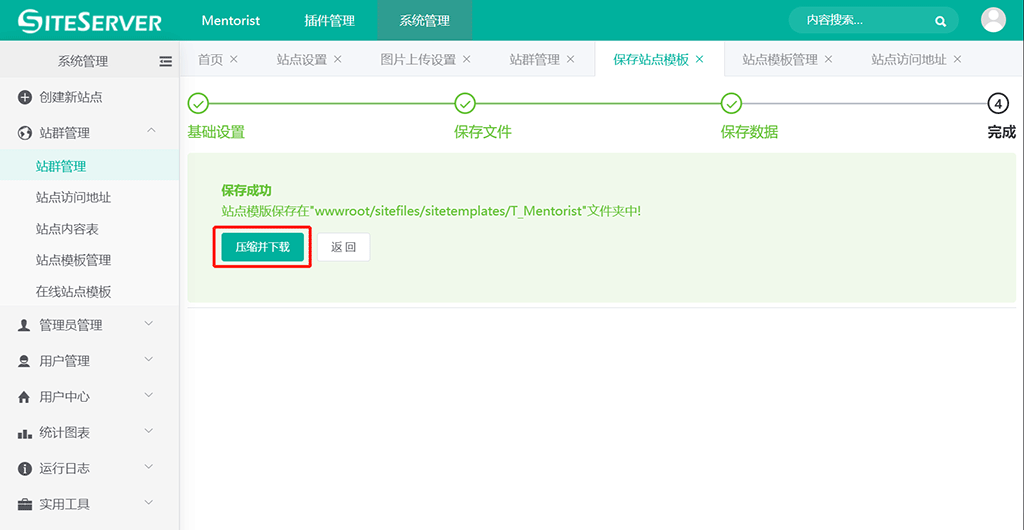Close the 保存站点模板 tab
Viewport: 1024px width, 530px height.
(700, 60)
